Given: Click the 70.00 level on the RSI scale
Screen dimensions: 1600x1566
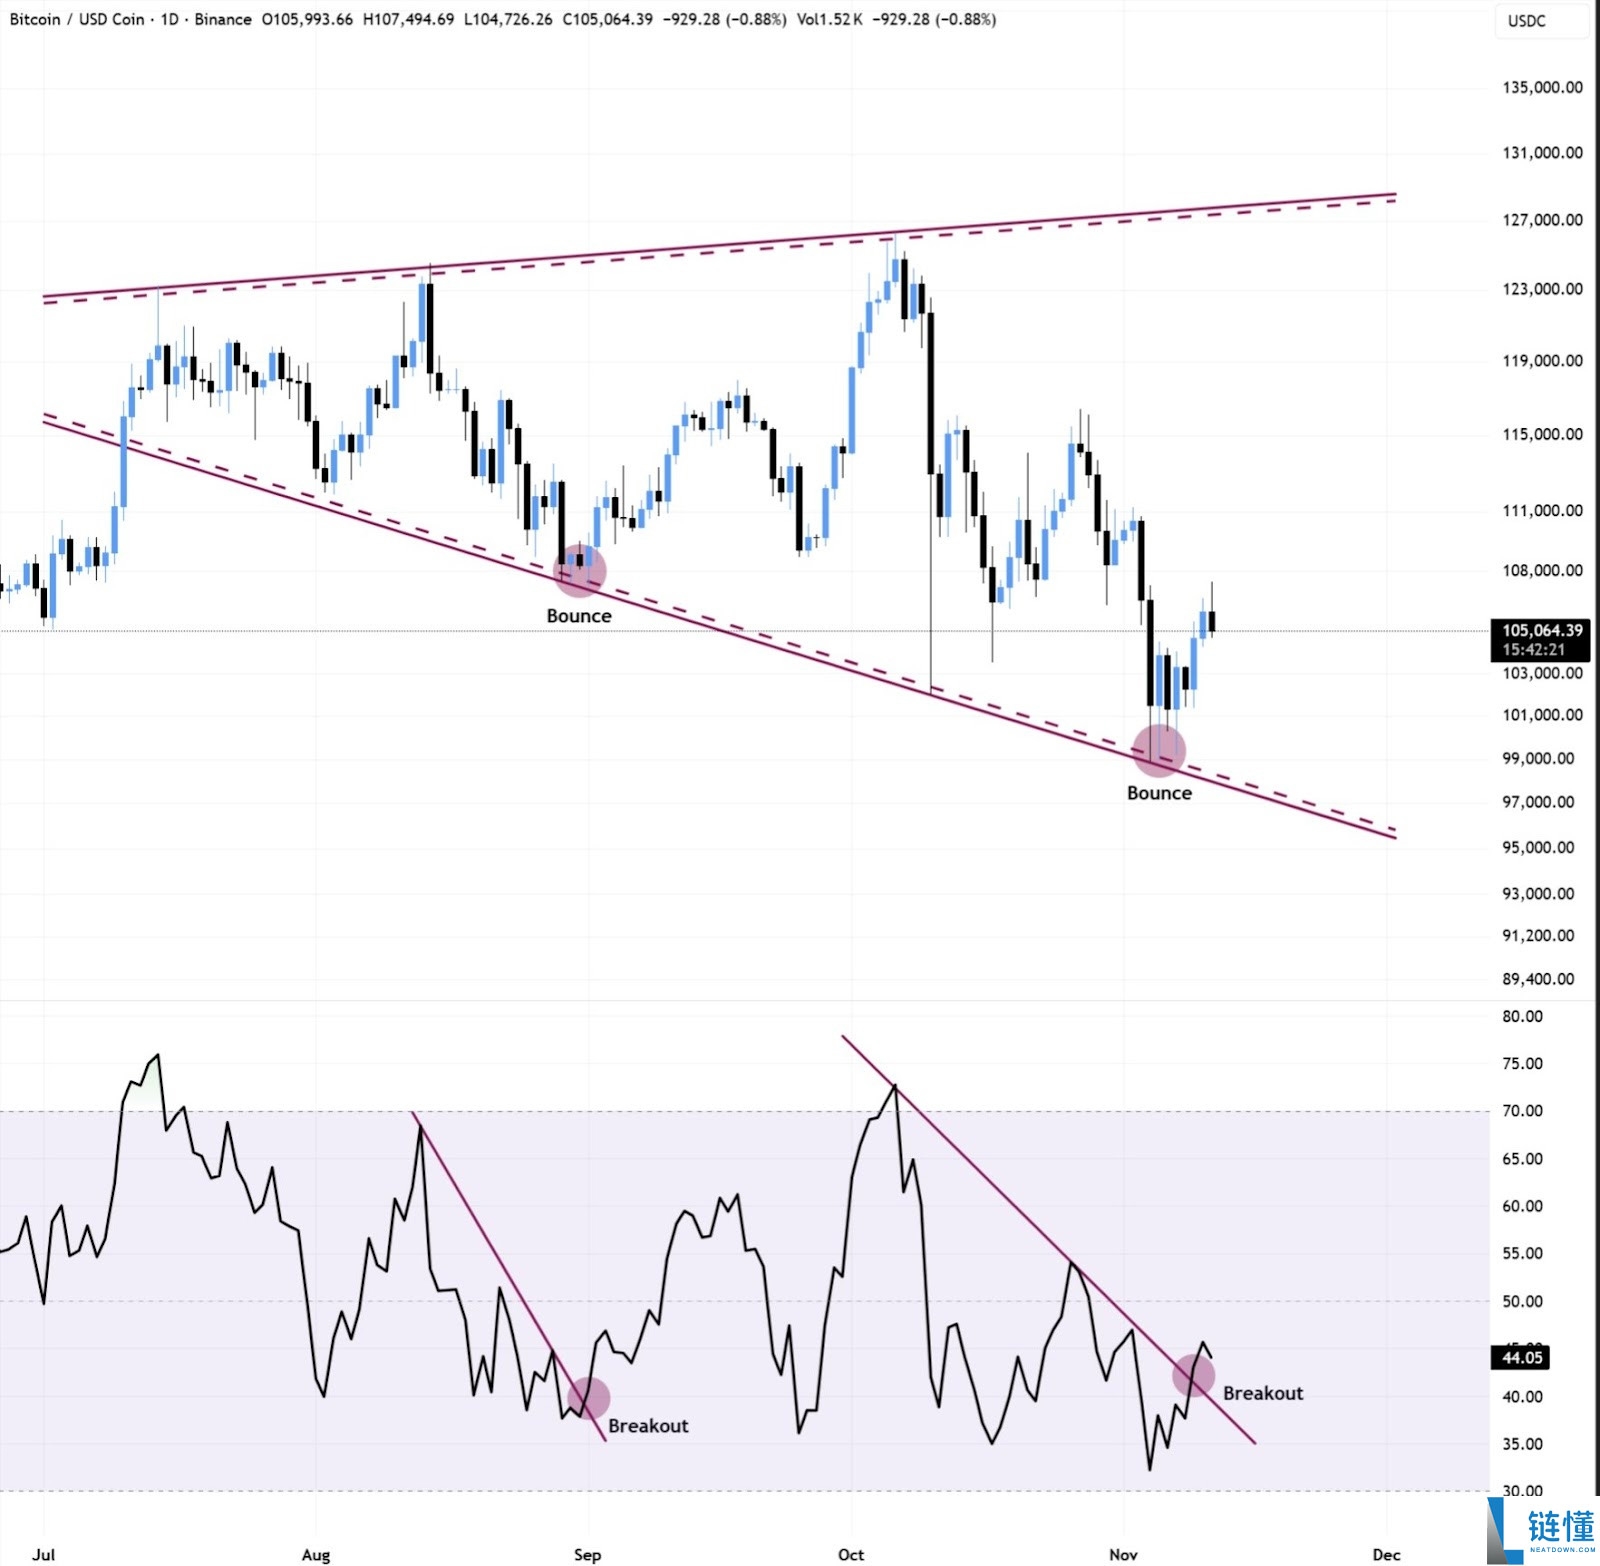Looking at the screenshot, I should [1522, 1110].
